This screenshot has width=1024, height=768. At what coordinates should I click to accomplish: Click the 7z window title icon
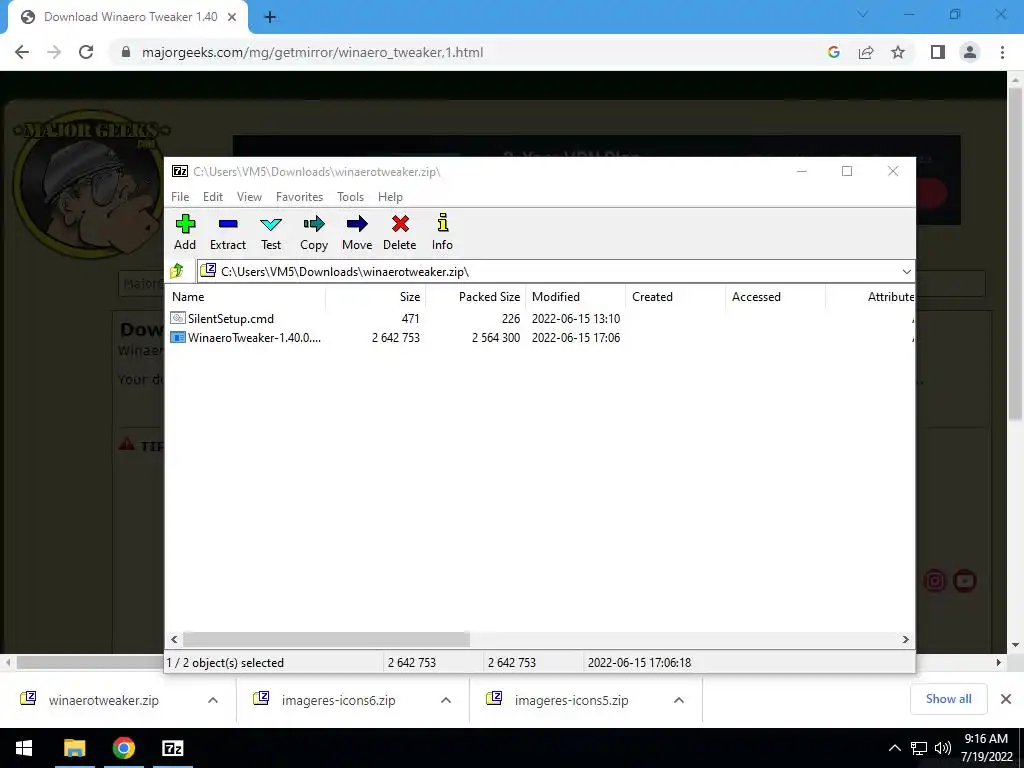pos(180,172)
